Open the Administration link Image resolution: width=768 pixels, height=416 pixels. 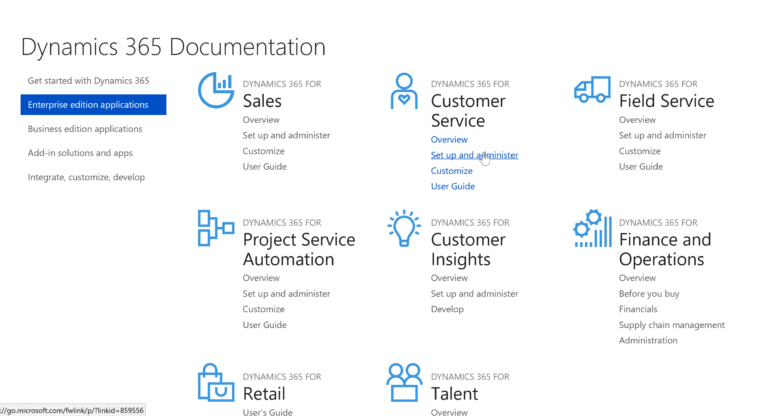(x=648, y=341)
